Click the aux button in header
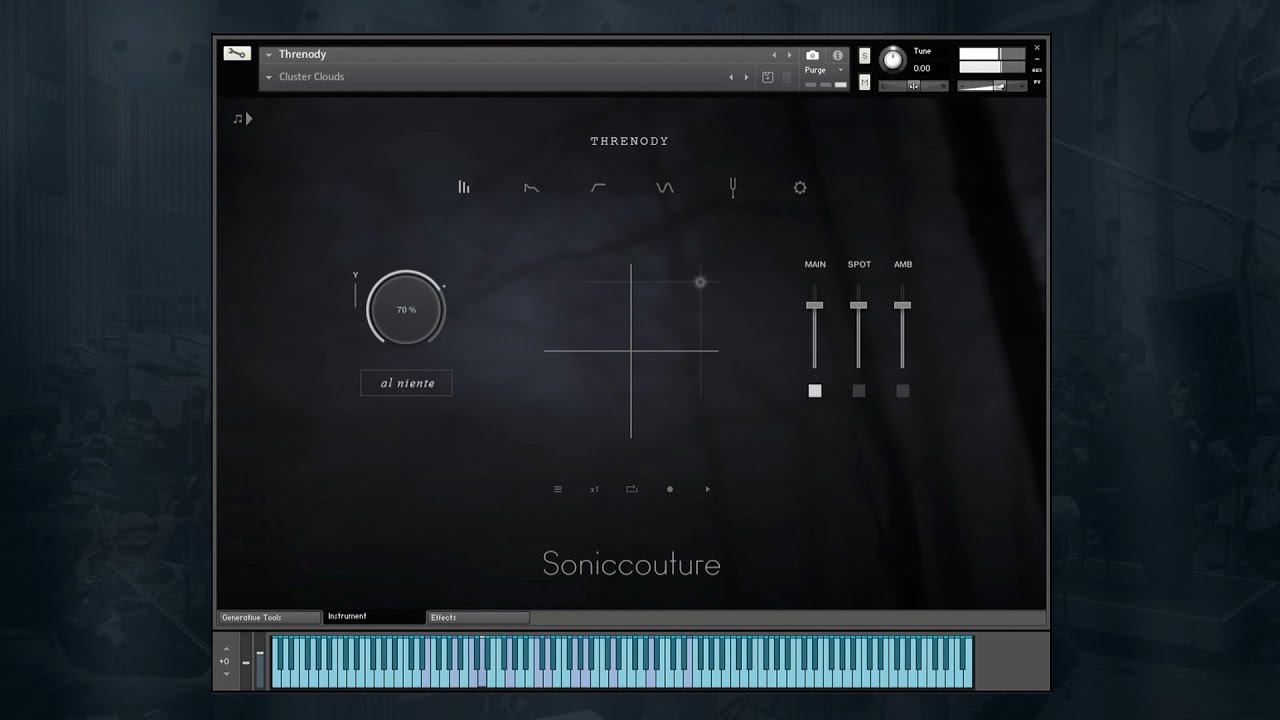Viewport: 1280px width, 720px height. [1037, 70]
